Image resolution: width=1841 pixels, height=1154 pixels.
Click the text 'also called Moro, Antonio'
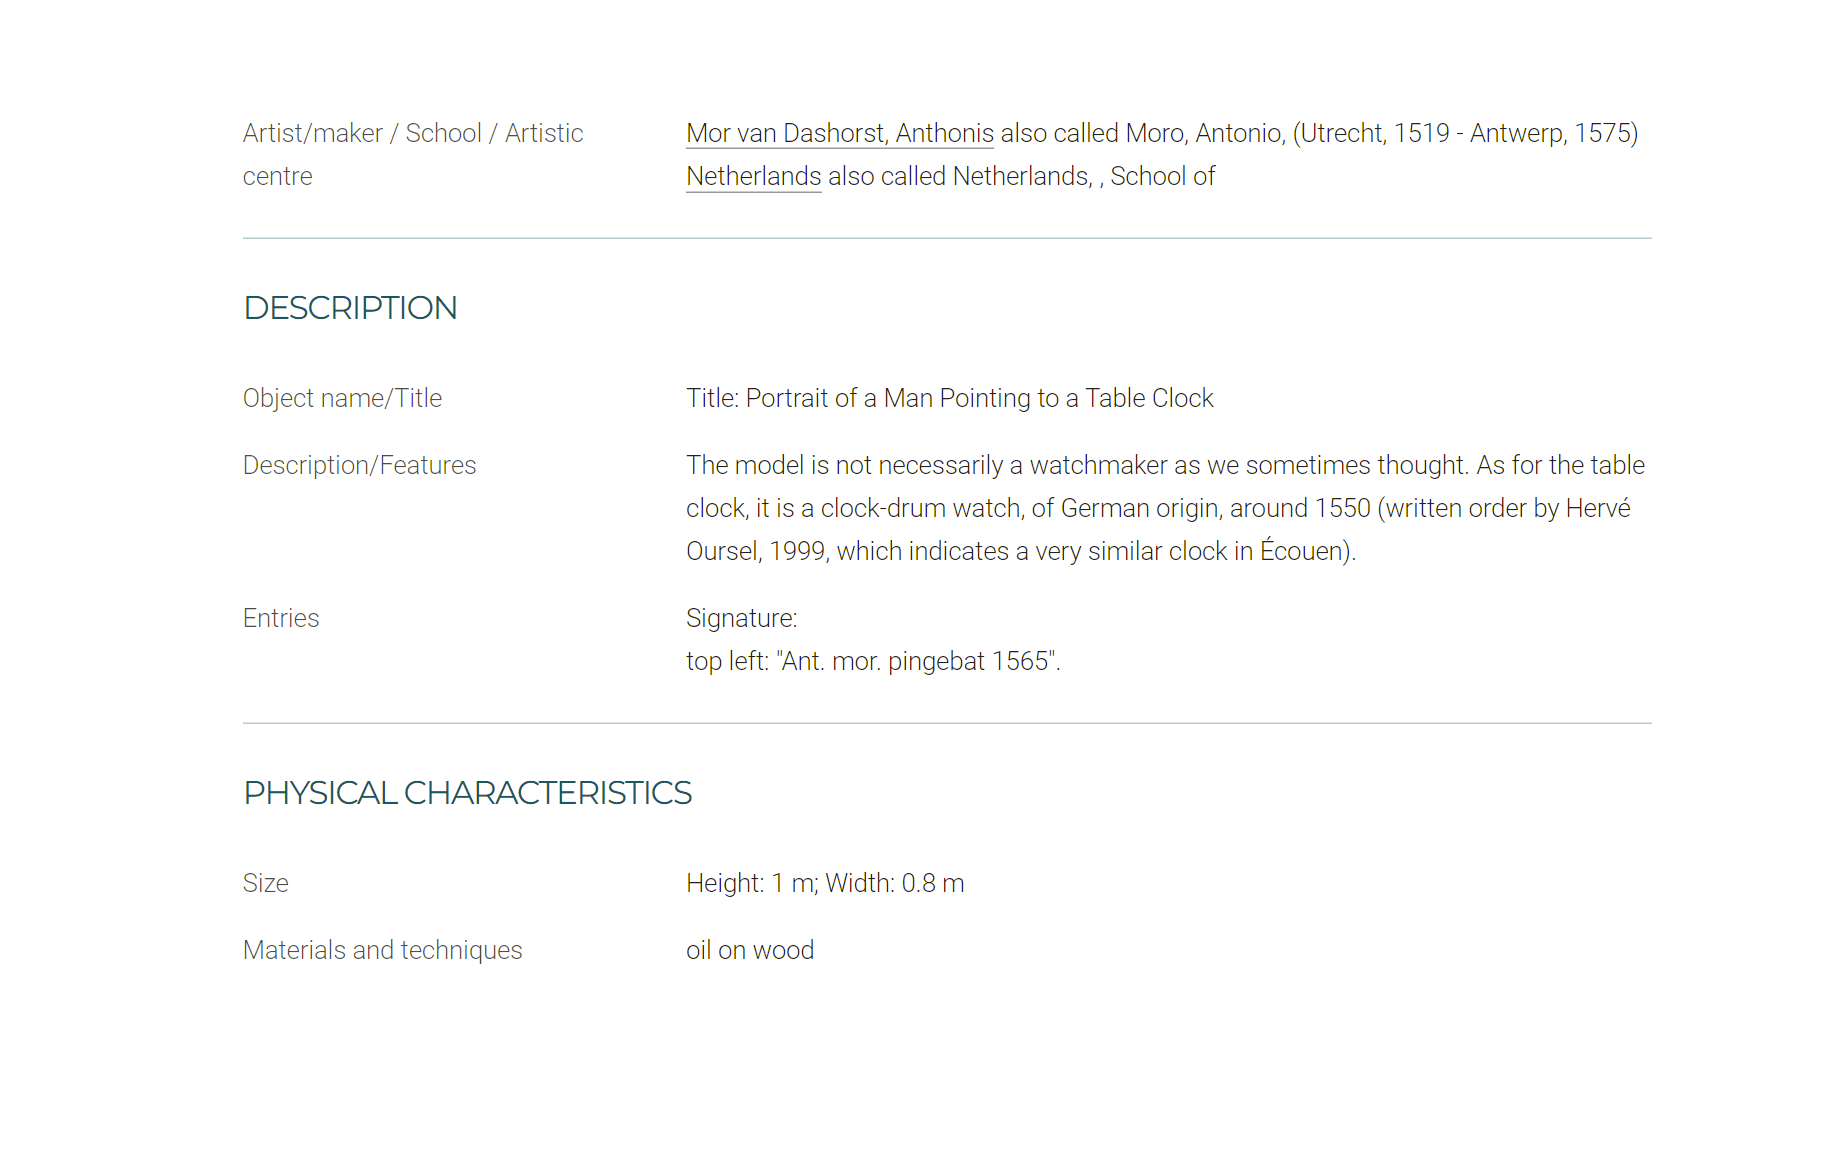[x=1143, y=133]
